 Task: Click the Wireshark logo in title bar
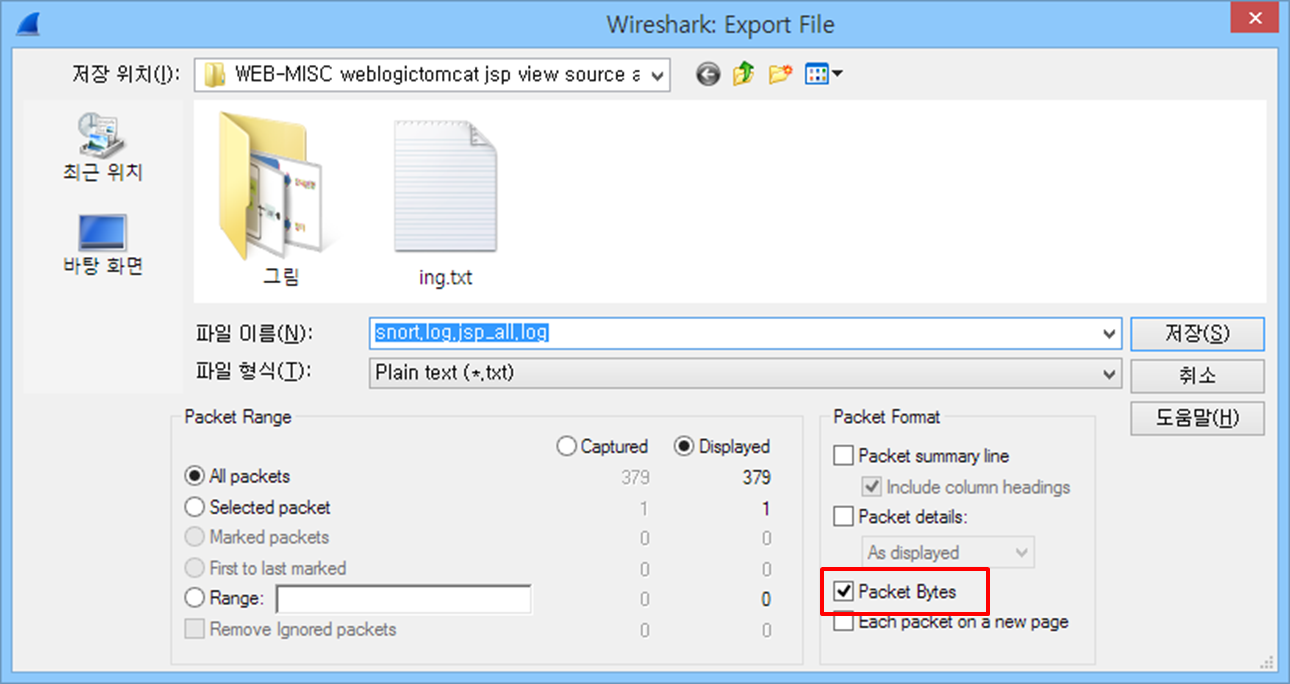click(x=26, y=20)
